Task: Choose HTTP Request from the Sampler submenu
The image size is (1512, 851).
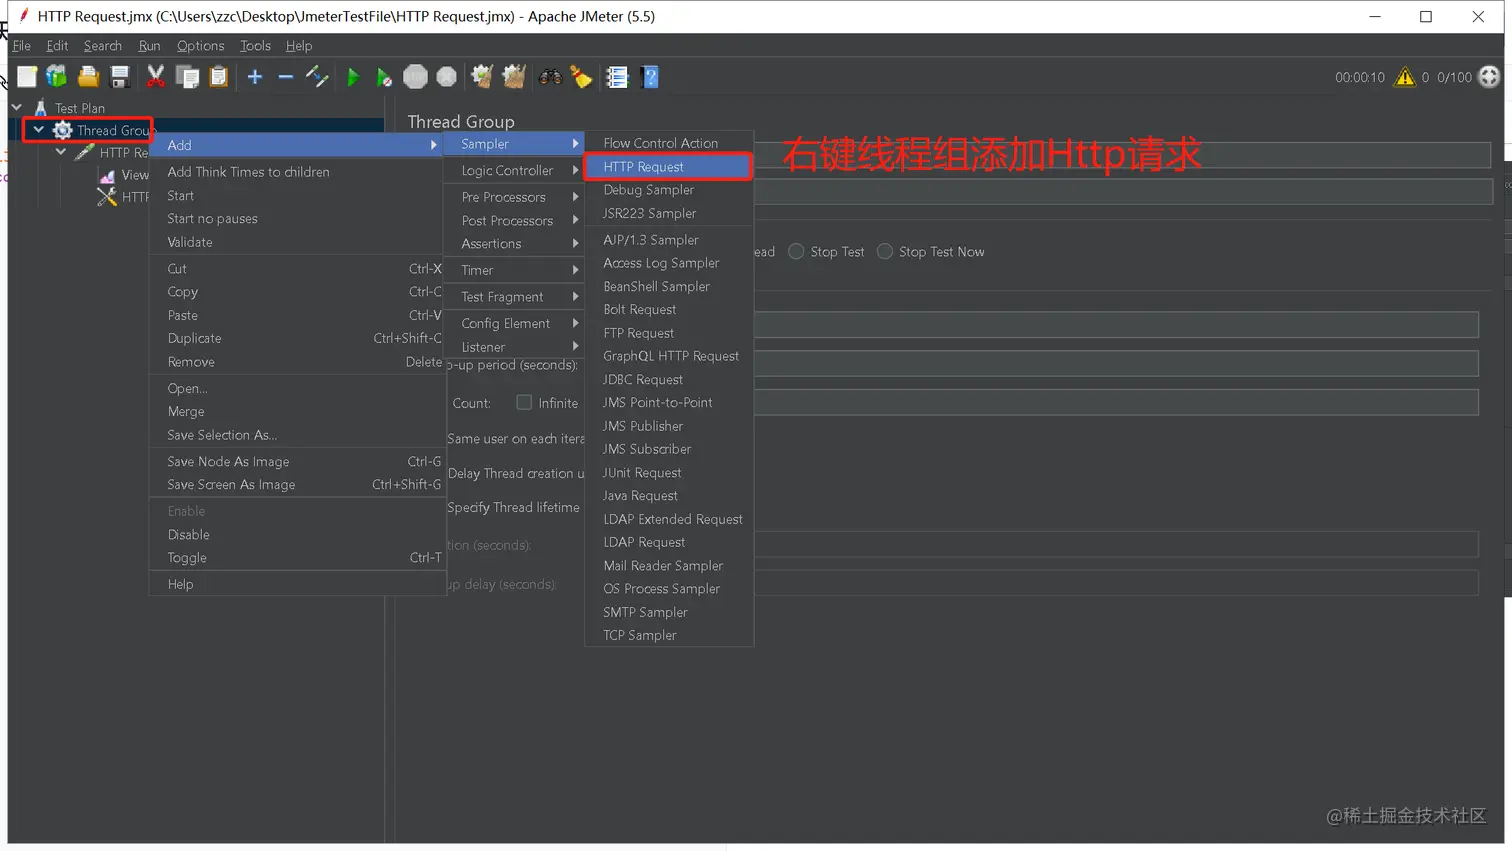Action: 669,167
